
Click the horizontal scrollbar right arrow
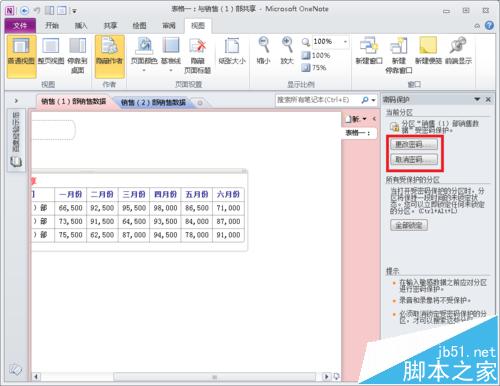(x=326, y=377)
